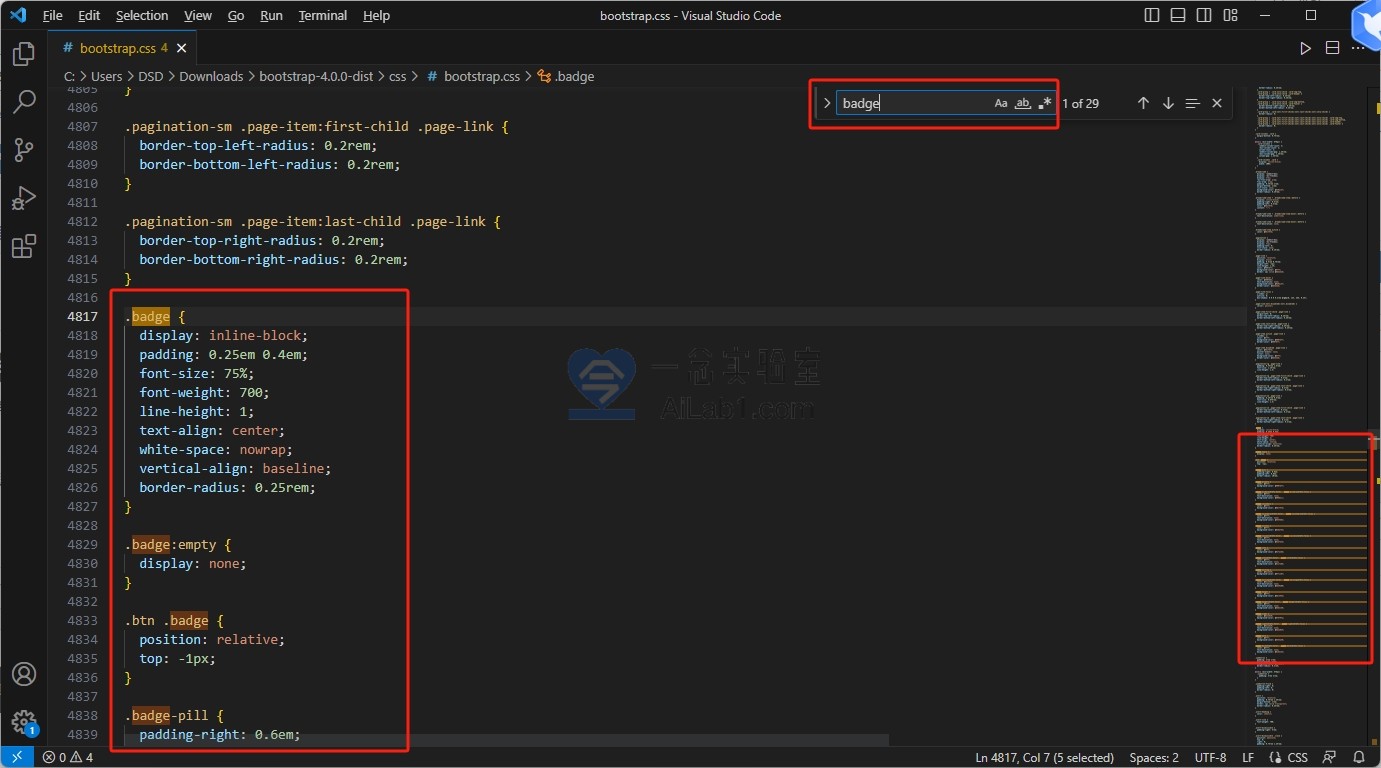The width and height of the screenshot is (1381, 768).
Task: Open the Run menu
Action: [271, 16]
